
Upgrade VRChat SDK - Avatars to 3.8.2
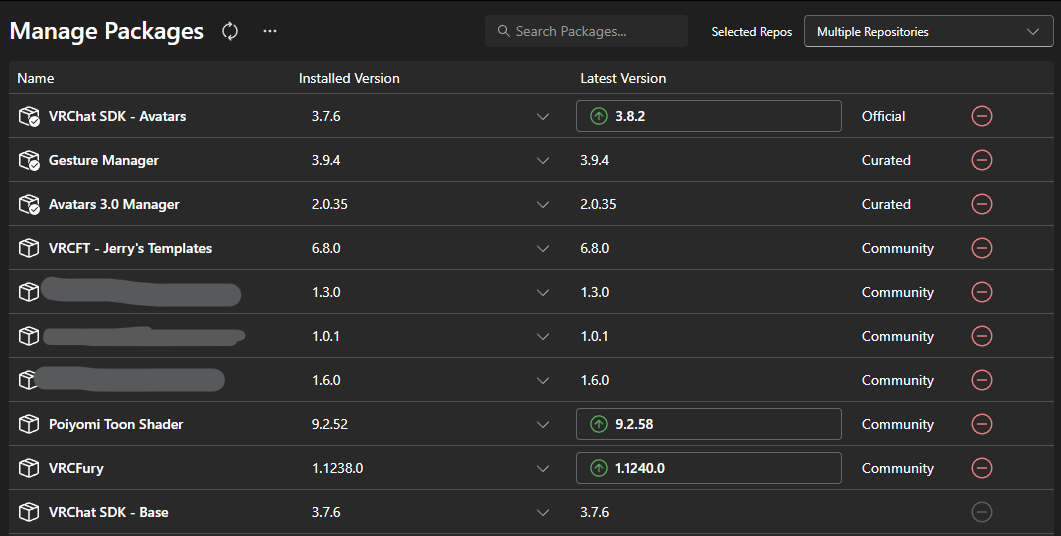(x=708, y=116)
